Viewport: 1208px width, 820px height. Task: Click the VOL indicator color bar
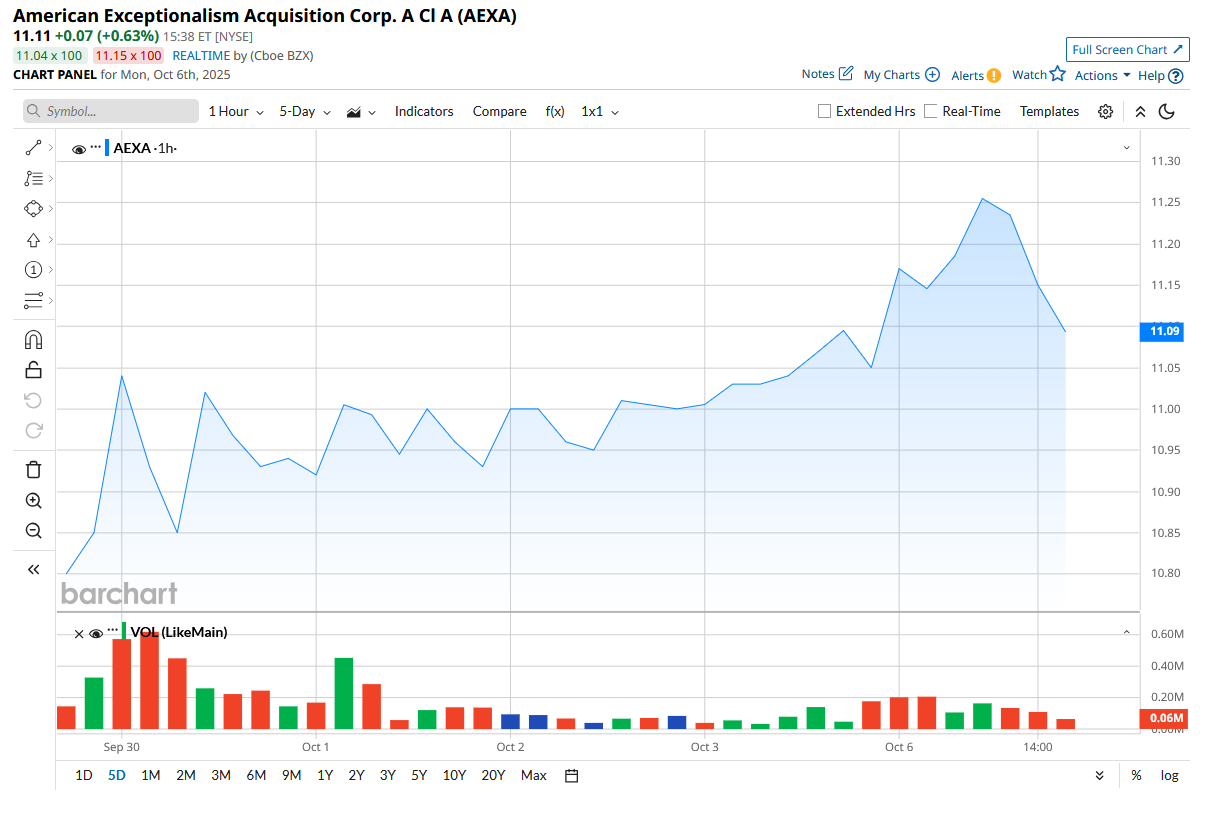coord(124,631)
